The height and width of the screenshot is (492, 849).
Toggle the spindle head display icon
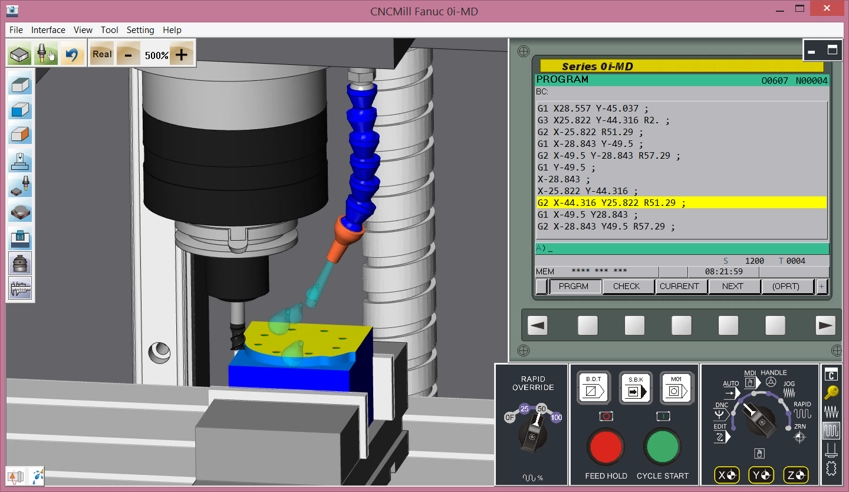(20, 263)
